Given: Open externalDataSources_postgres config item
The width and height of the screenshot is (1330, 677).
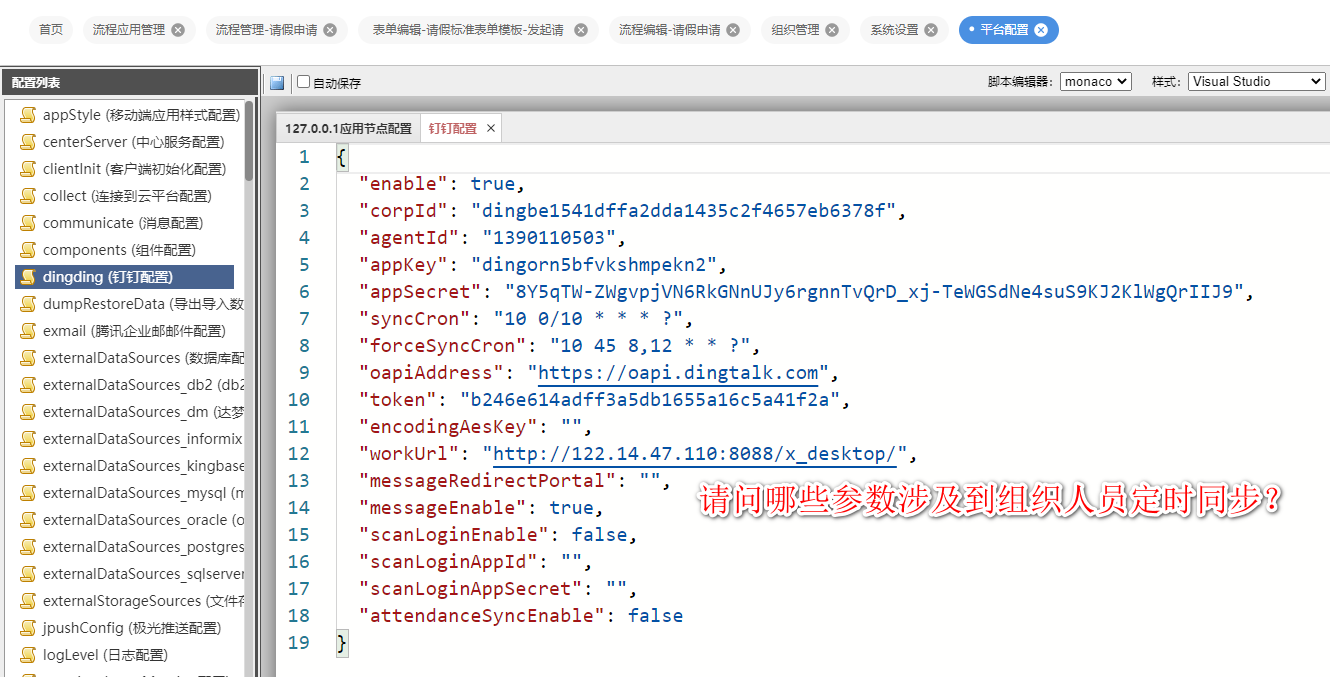Looking at the screenshot, I should point(143,547).
